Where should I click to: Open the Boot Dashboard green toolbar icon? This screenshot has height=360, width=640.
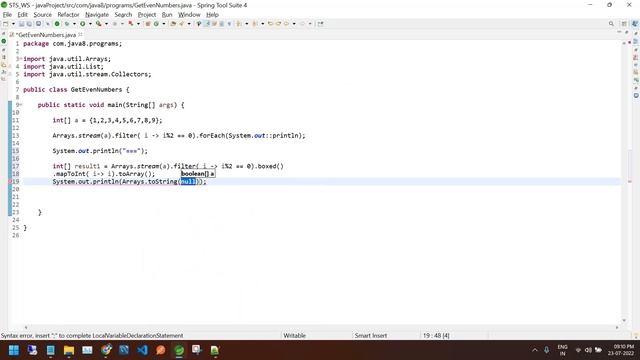tap(57, 24)
